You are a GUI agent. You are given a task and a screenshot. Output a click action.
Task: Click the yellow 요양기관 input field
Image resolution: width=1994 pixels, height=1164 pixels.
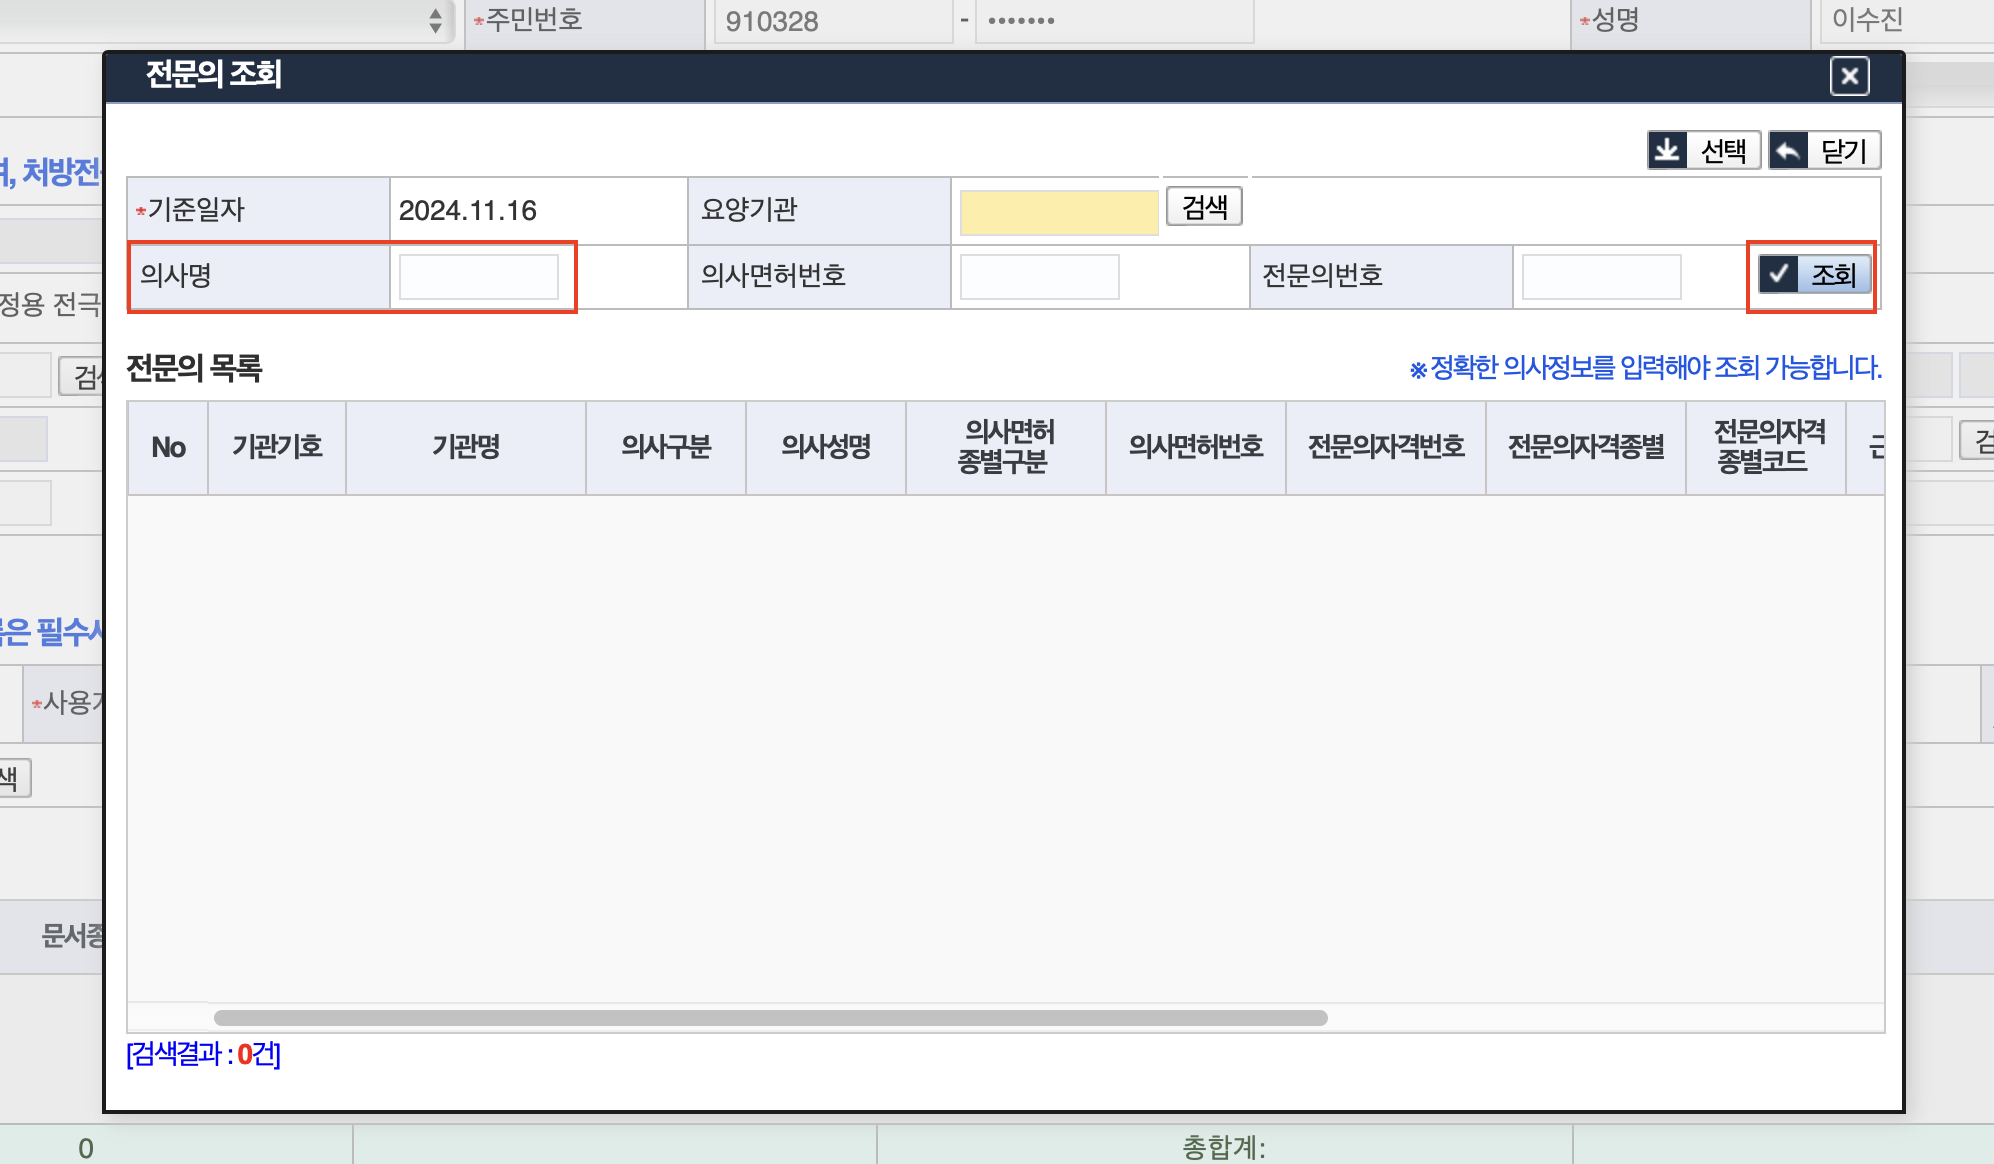tap(1058, 212)
